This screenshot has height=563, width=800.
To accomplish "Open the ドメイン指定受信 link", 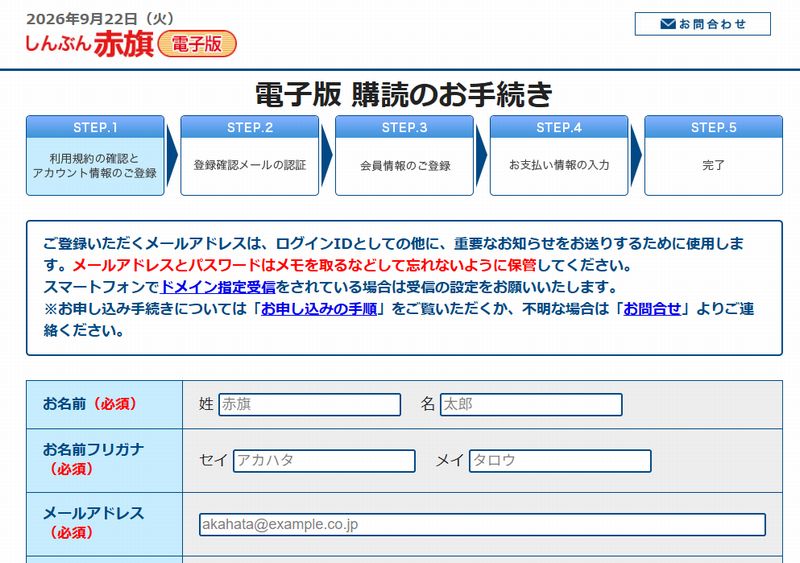I will [x=218, y=287].
